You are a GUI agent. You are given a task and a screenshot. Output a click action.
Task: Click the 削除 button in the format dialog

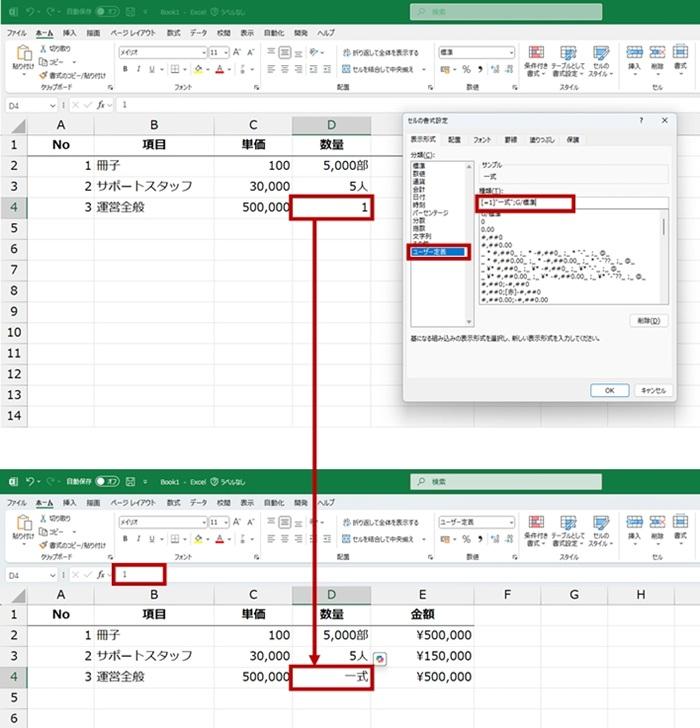tap(649, 320)
